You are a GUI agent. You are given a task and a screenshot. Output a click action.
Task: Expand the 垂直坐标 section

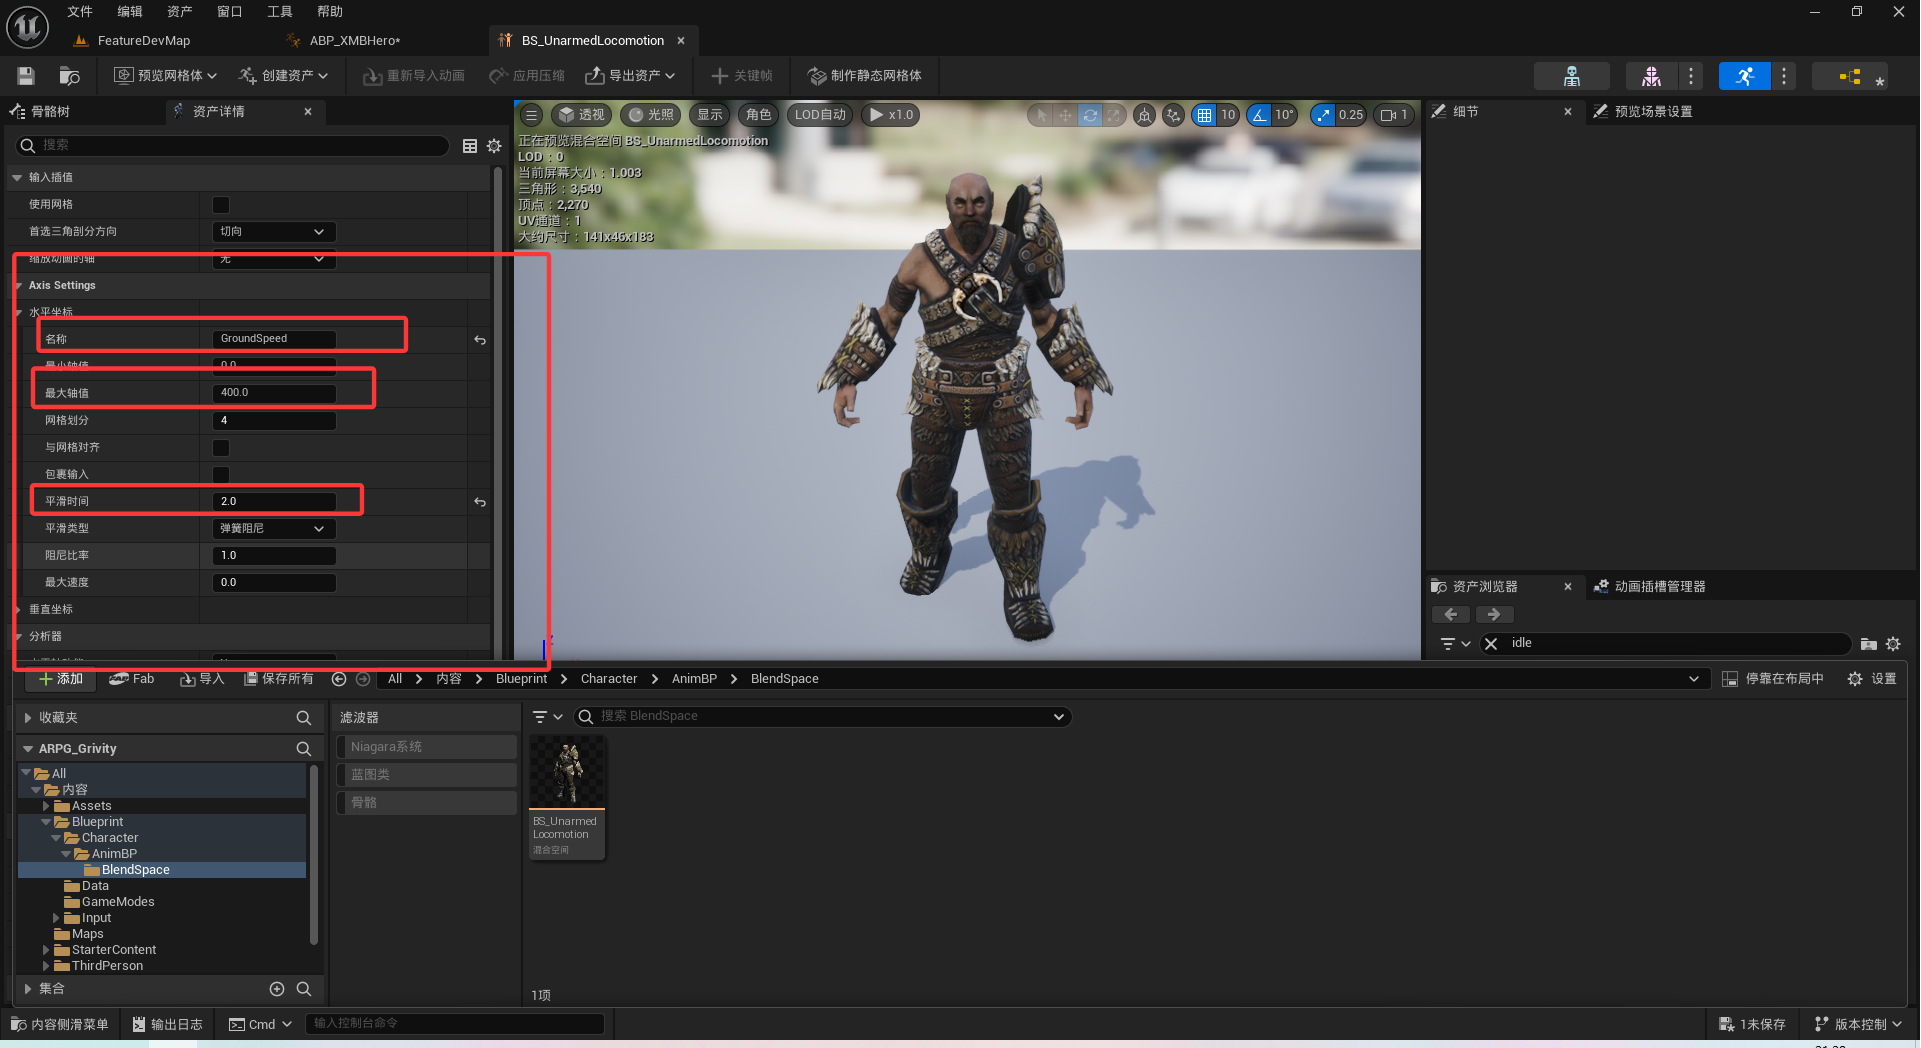[18, 610]
